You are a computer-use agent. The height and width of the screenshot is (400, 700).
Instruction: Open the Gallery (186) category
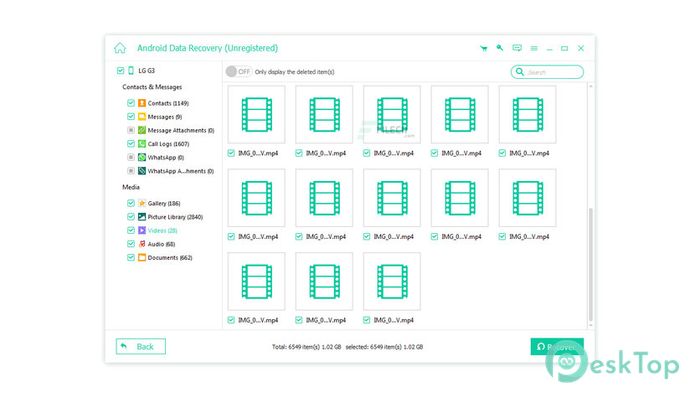[164, 203]
